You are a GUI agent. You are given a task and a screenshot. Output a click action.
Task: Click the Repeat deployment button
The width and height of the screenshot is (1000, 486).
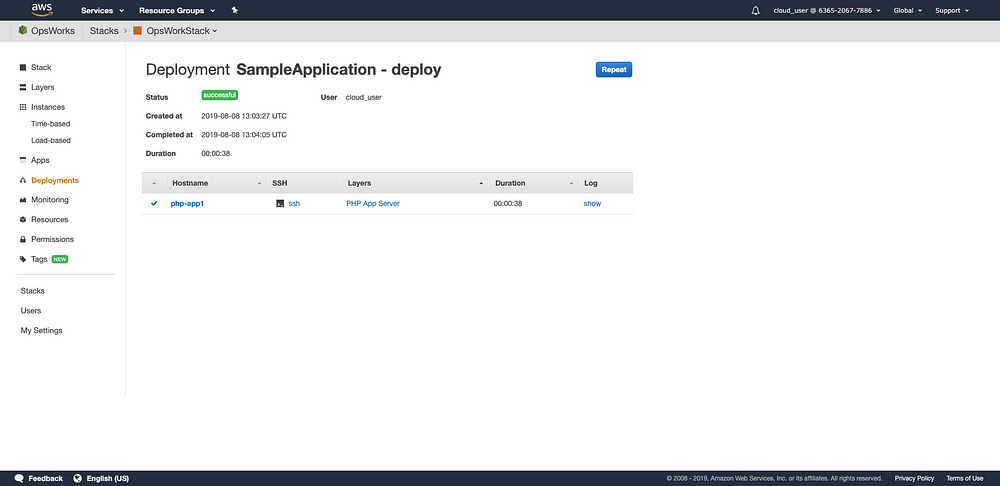point(614,70)
